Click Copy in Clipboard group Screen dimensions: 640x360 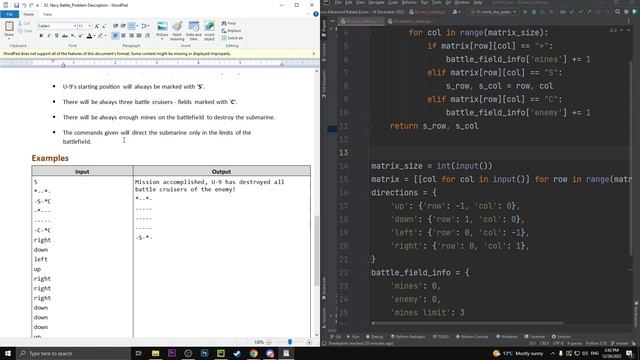click(x=25, y=31)
